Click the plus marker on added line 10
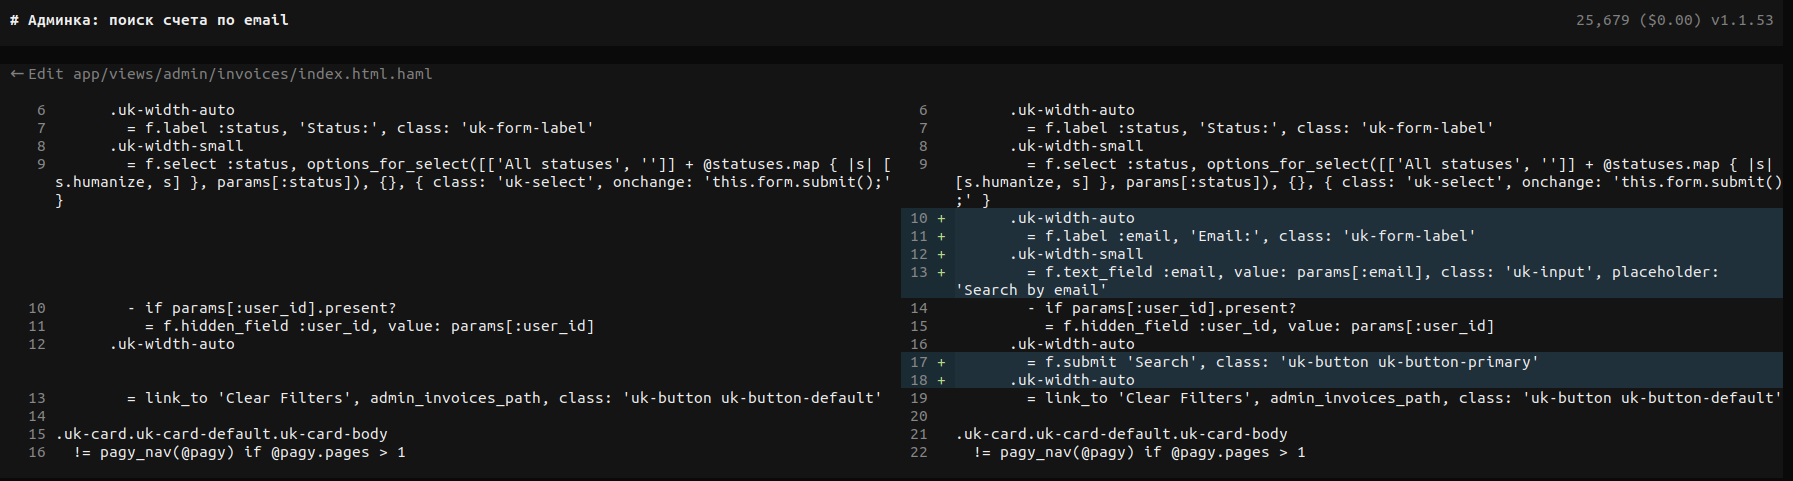 pyautogui.click(x=941, y=218)
